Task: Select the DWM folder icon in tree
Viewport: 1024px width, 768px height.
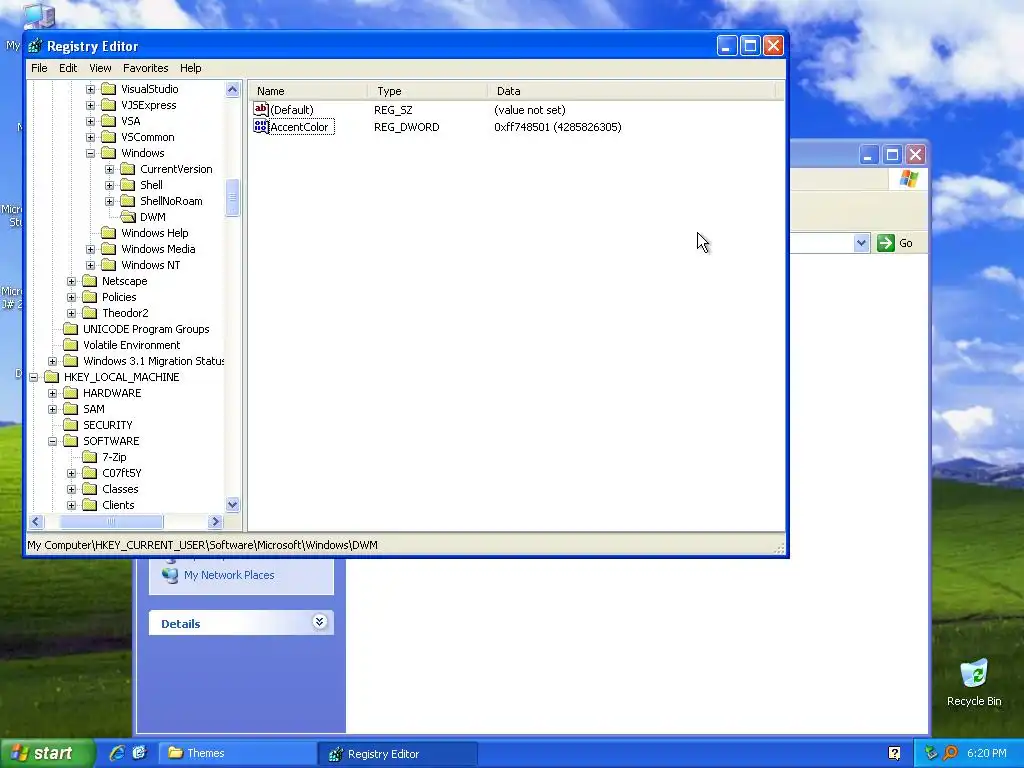Action: coord(128,217)
